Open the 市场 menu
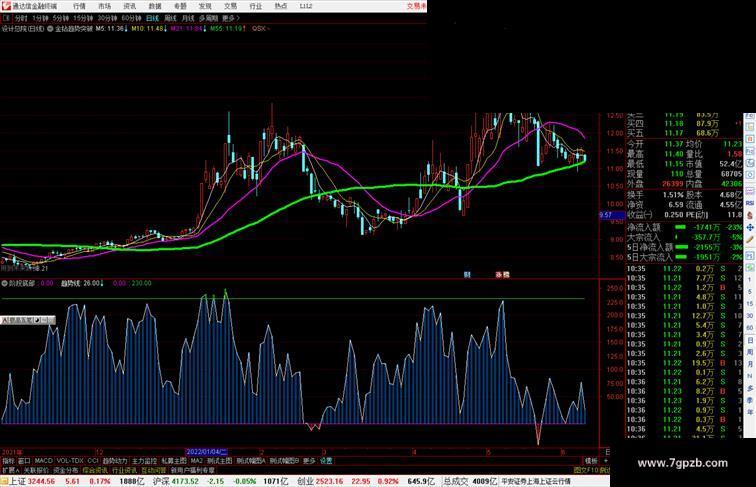 coord(105,6)
